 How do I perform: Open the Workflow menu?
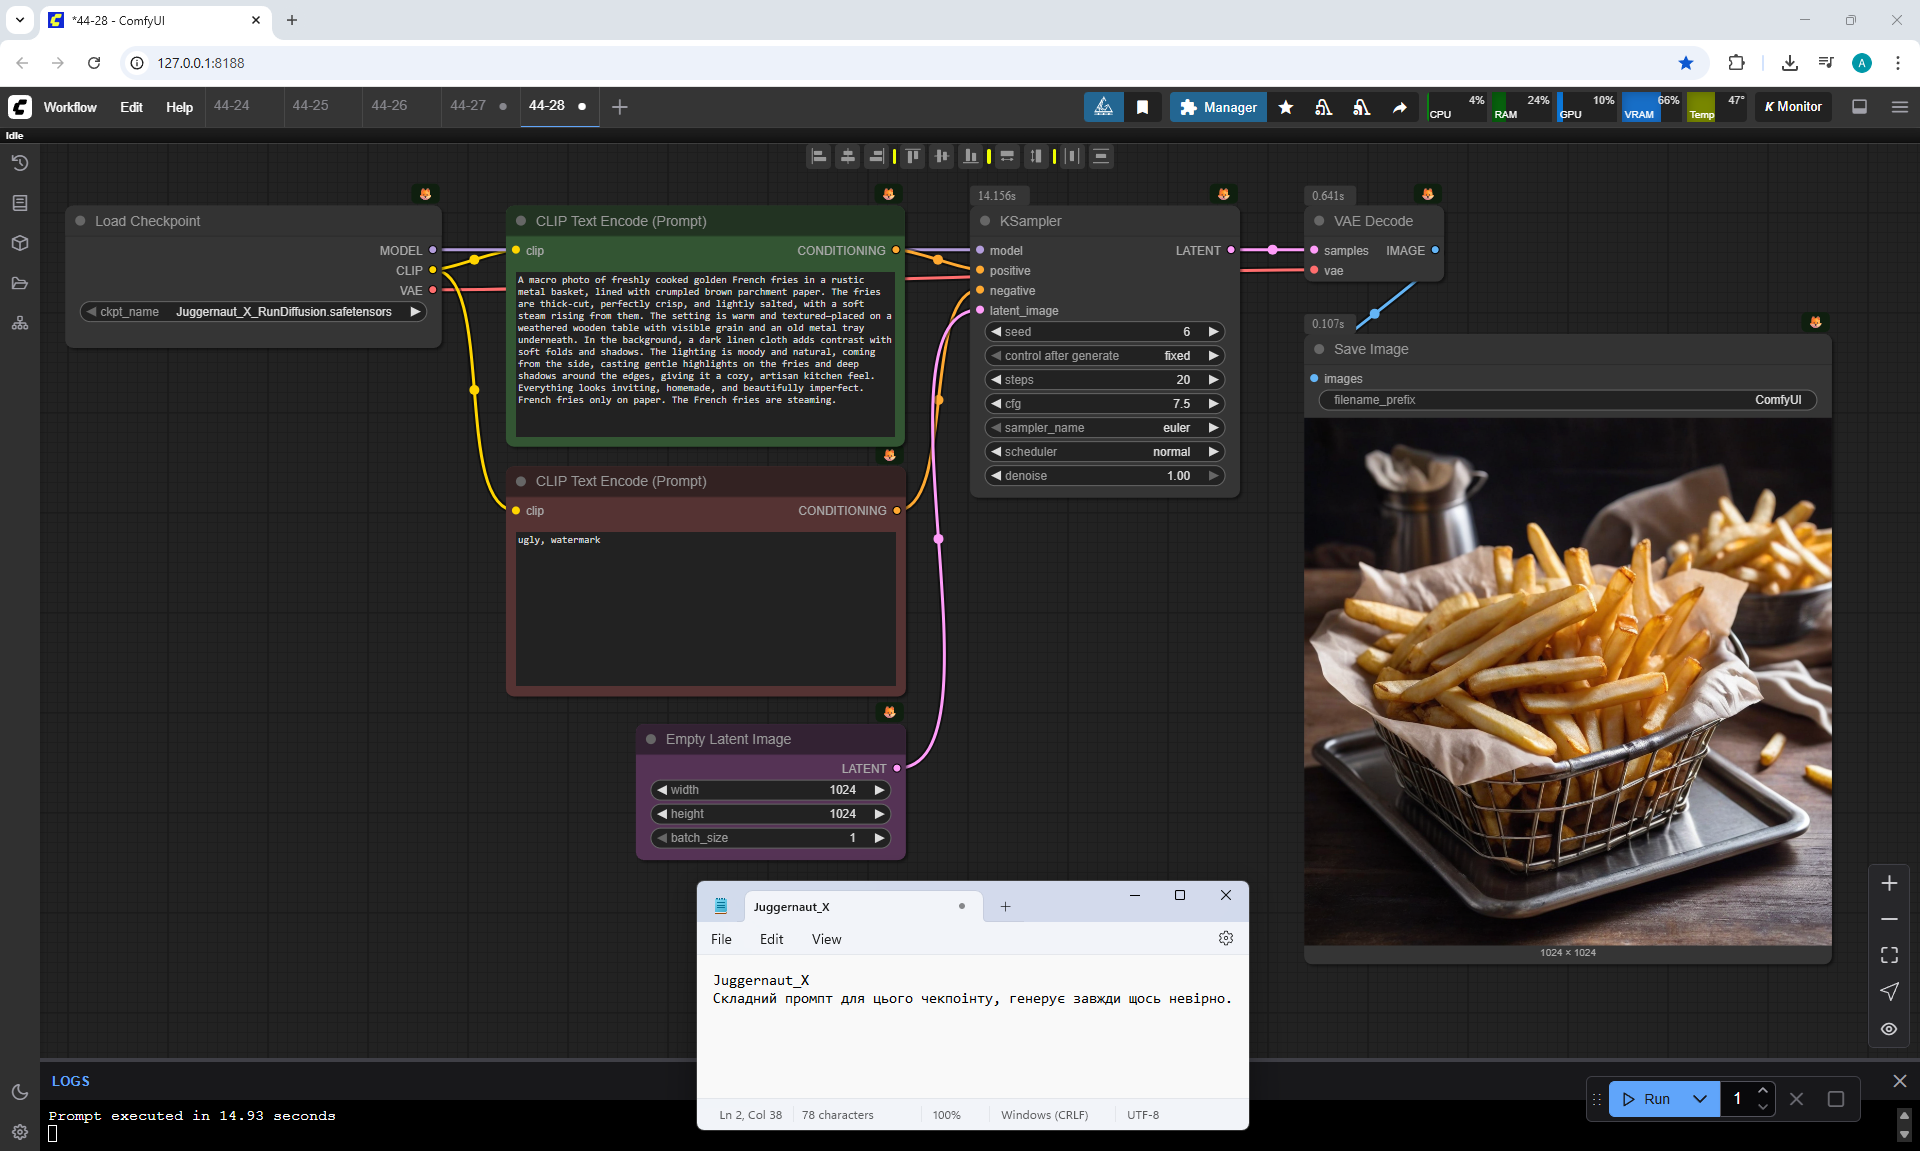[x=70, y=107]
